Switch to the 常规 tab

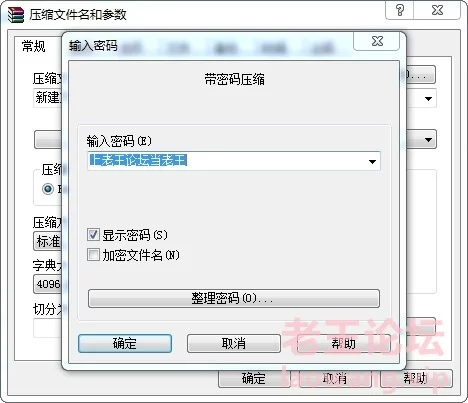pyautogui.click(x=33, y=46)
